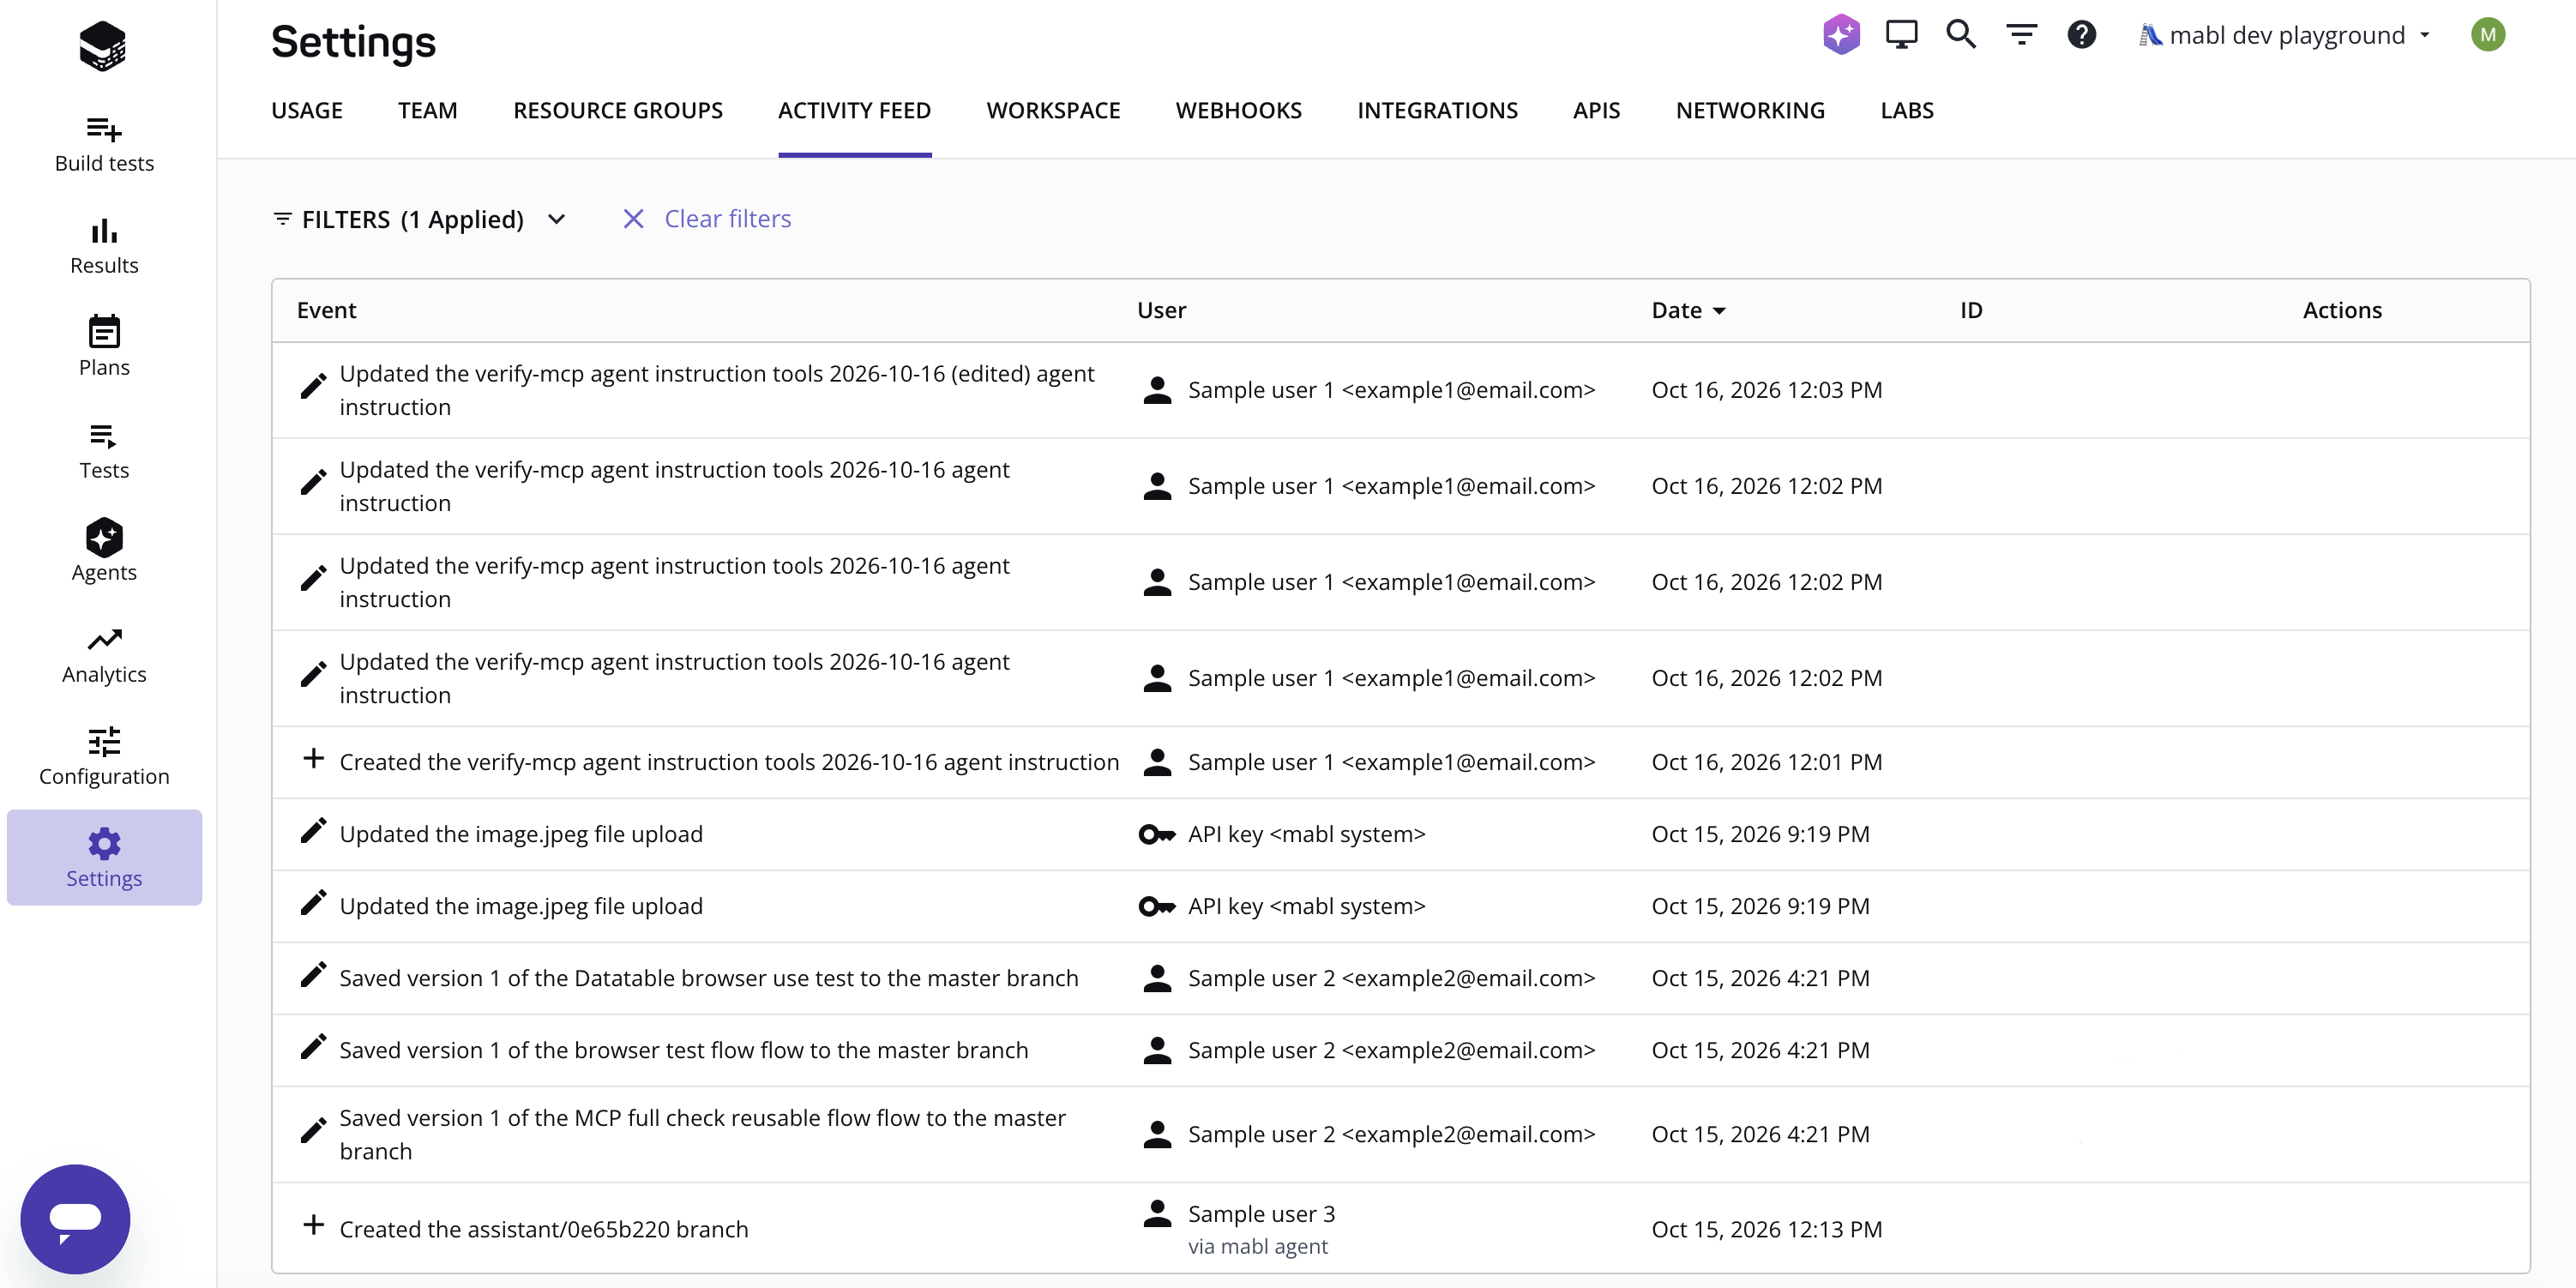This screenshot has height=1288, width=2576.
Task: Open the purple AI assistant icon
Action: pyautogui.click(x=1841, y=35)
